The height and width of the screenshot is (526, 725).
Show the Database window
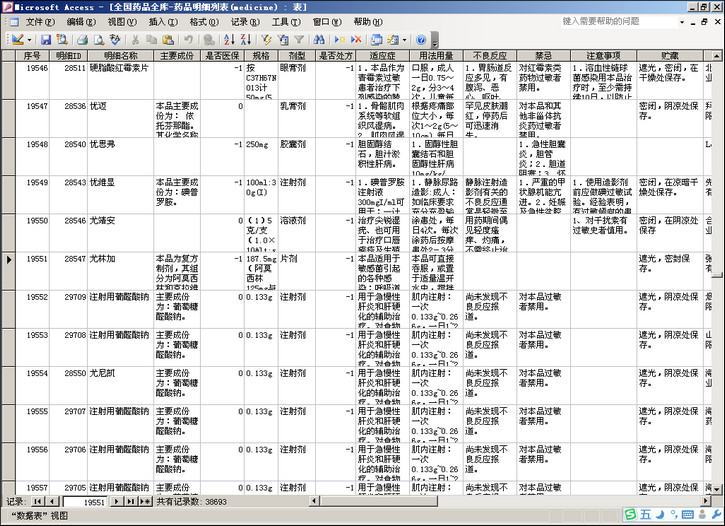pos(377,40)
